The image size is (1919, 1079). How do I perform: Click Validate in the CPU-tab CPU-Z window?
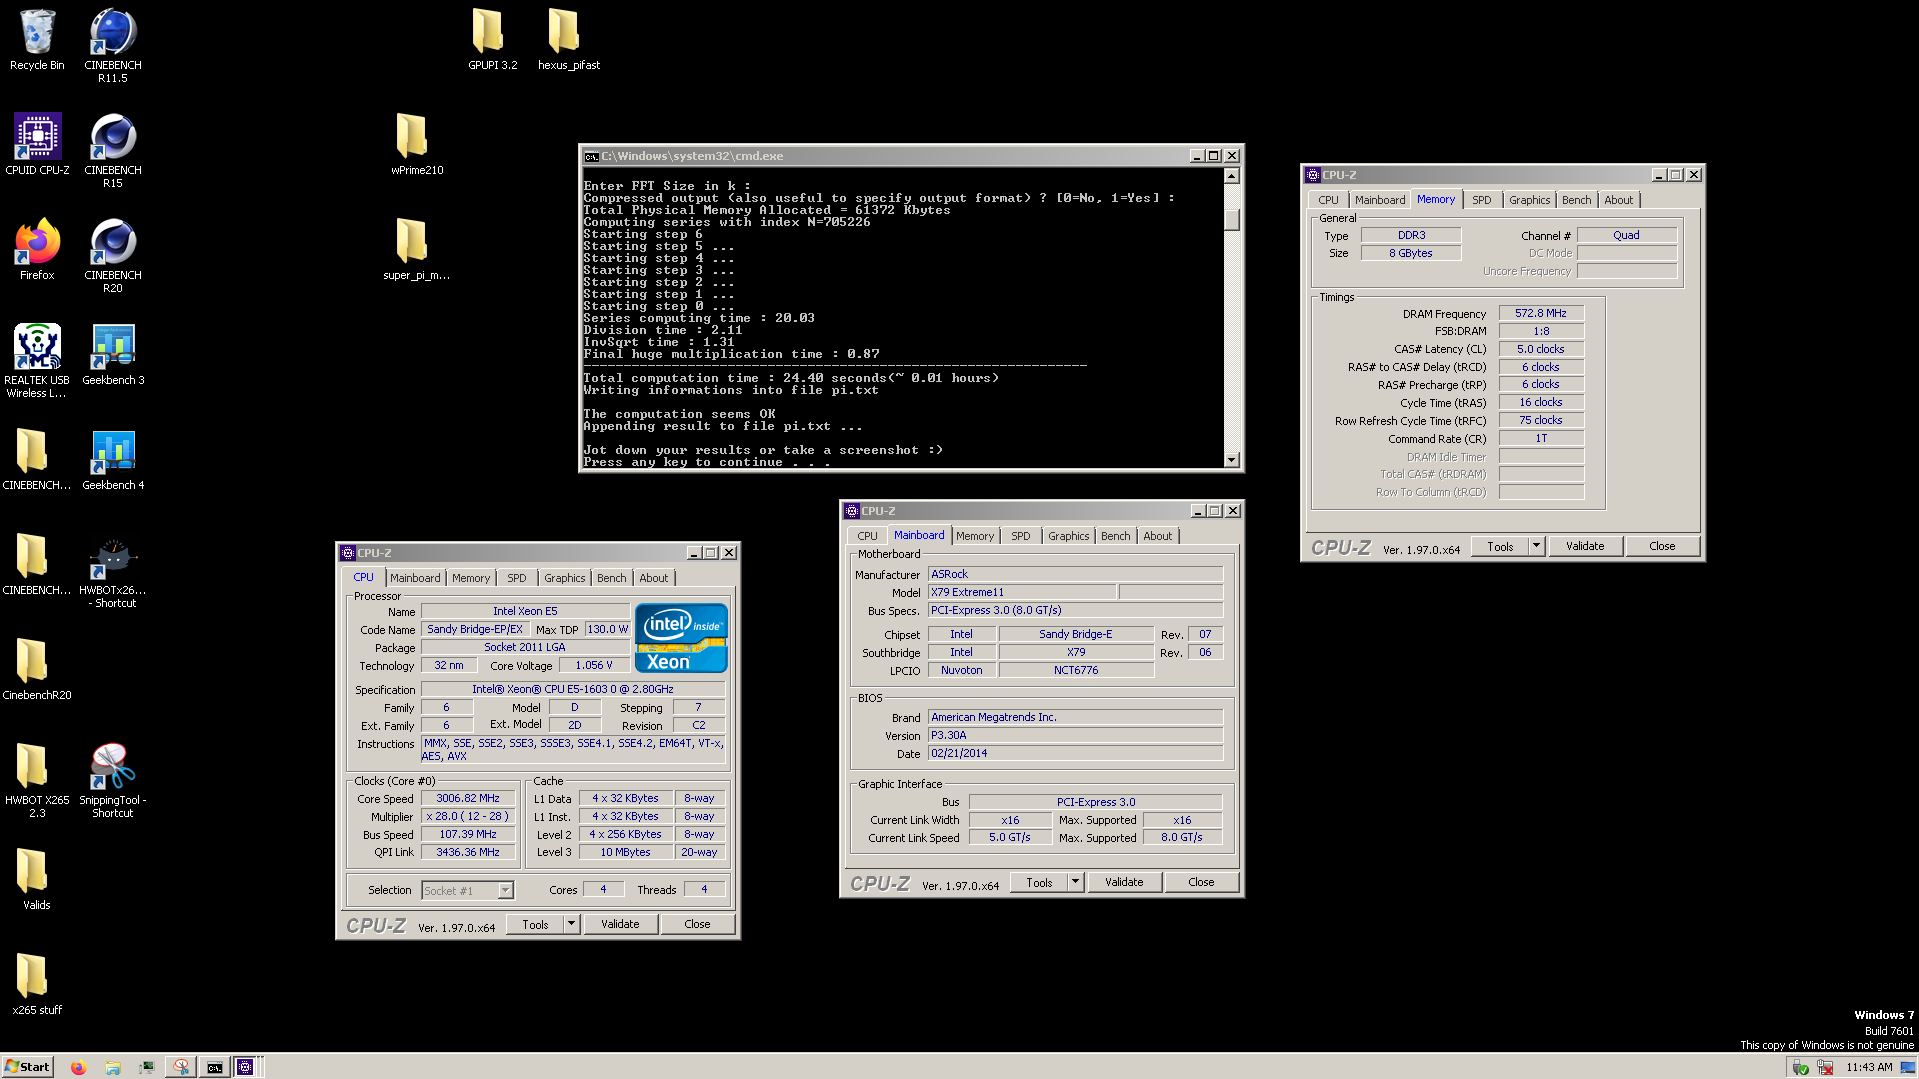620,924
